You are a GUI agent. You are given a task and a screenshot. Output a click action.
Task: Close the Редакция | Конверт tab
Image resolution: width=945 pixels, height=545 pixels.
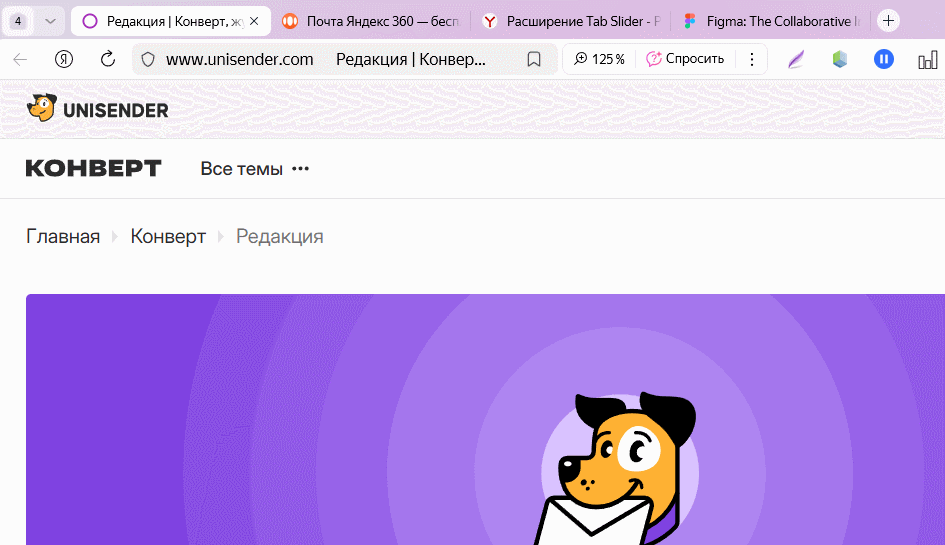pyautogui.click(x=254, y=21)
